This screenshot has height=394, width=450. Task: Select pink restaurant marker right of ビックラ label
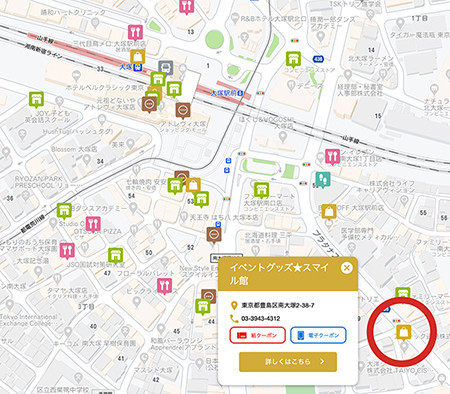tap(164, 287)
